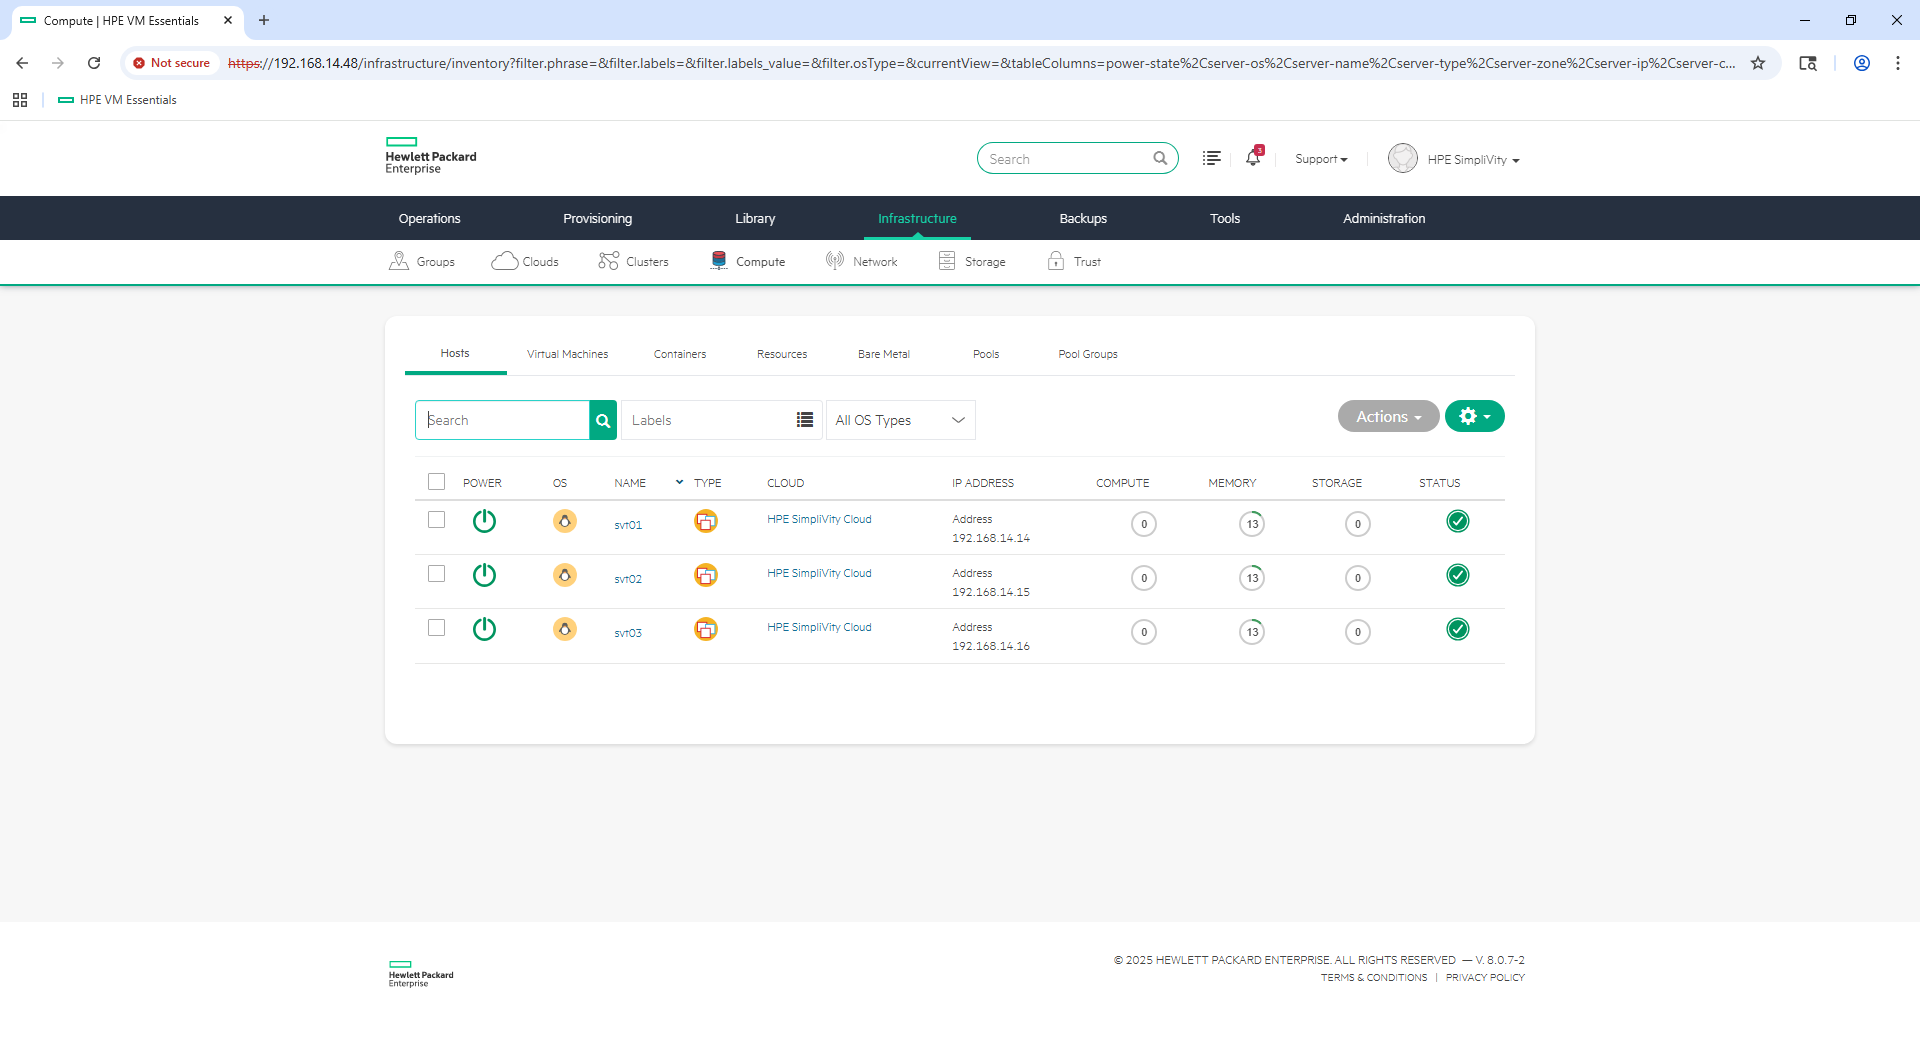Open the svt02 host link
Image resolution: width=1920 pixels, height=1040 pixels.
click(x=628, y=579)
